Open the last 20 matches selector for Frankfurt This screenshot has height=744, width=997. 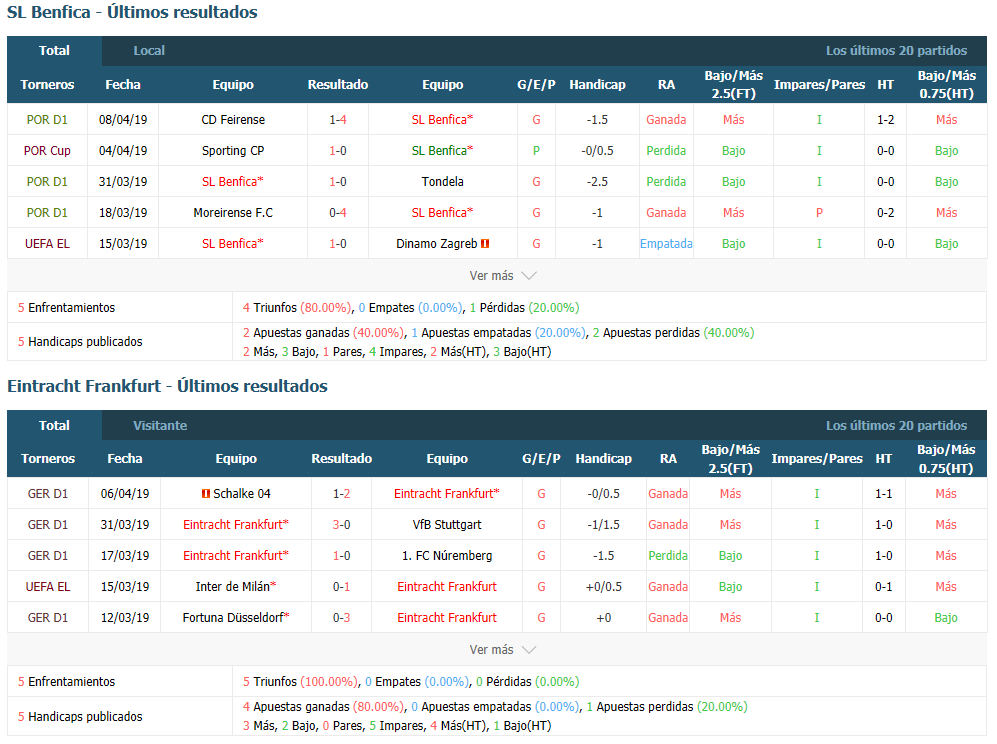tap(896, 425)
